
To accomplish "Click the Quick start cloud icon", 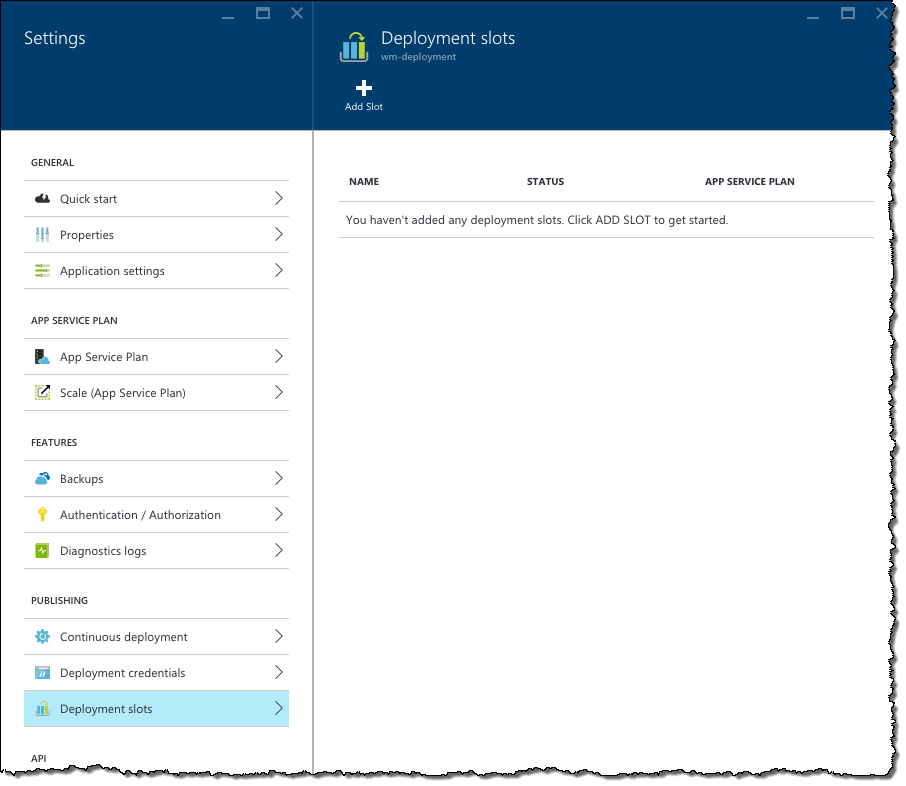I will tap(42, 199).
